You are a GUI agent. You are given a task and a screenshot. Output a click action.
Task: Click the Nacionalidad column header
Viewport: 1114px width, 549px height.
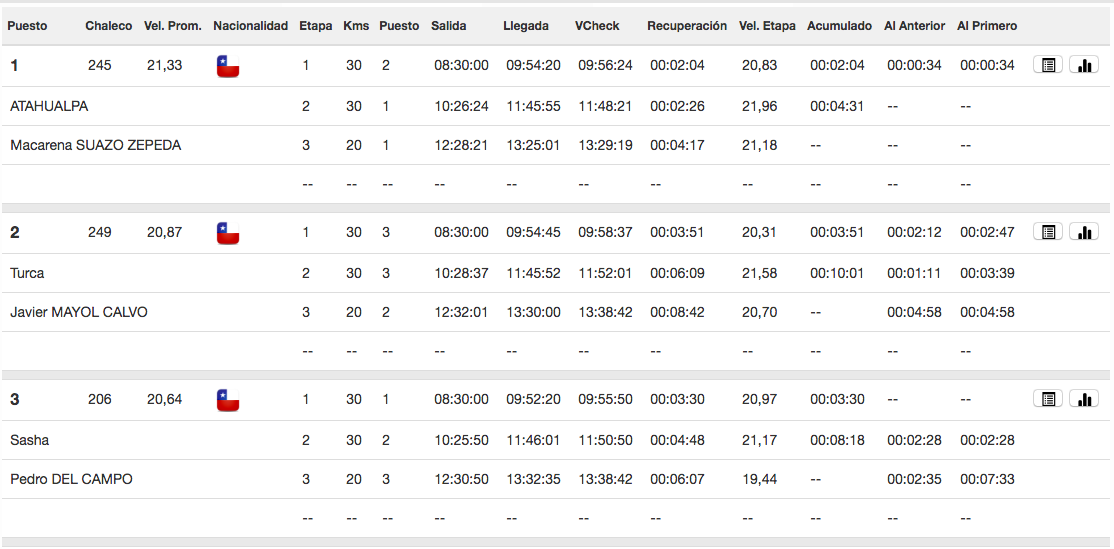point(251,26)
